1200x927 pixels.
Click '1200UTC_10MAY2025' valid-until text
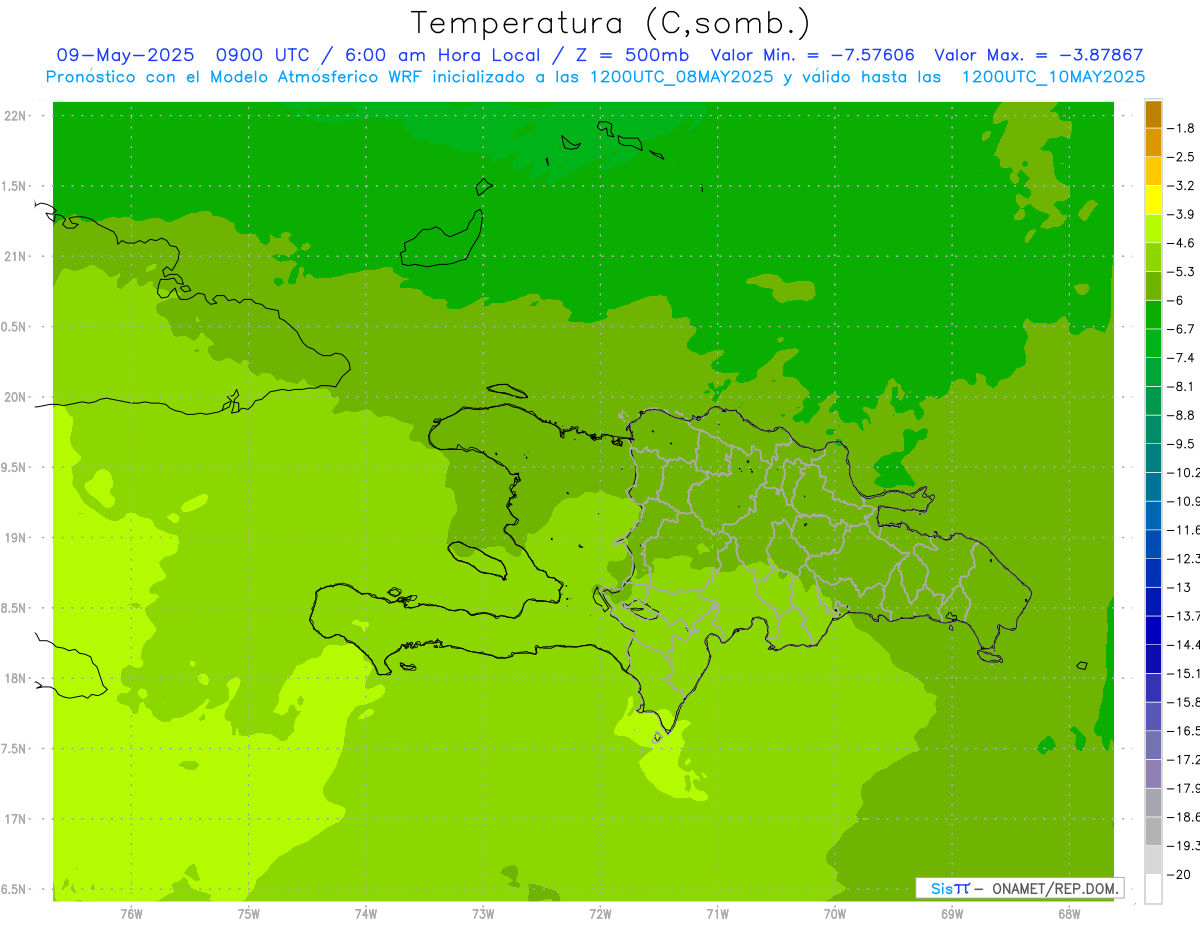[x=1053, y=77]
